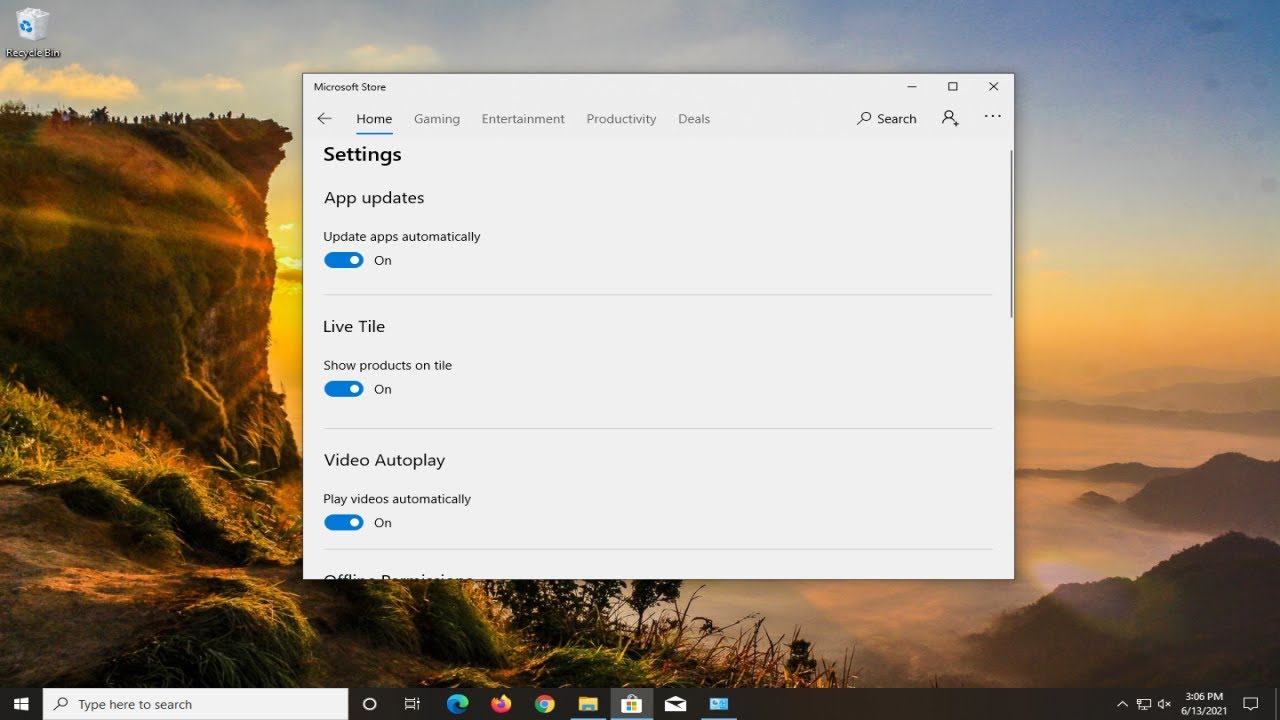Open the taskbar clock and date
This screenshot has width=1280, height=720.
tap(1203, 703)
